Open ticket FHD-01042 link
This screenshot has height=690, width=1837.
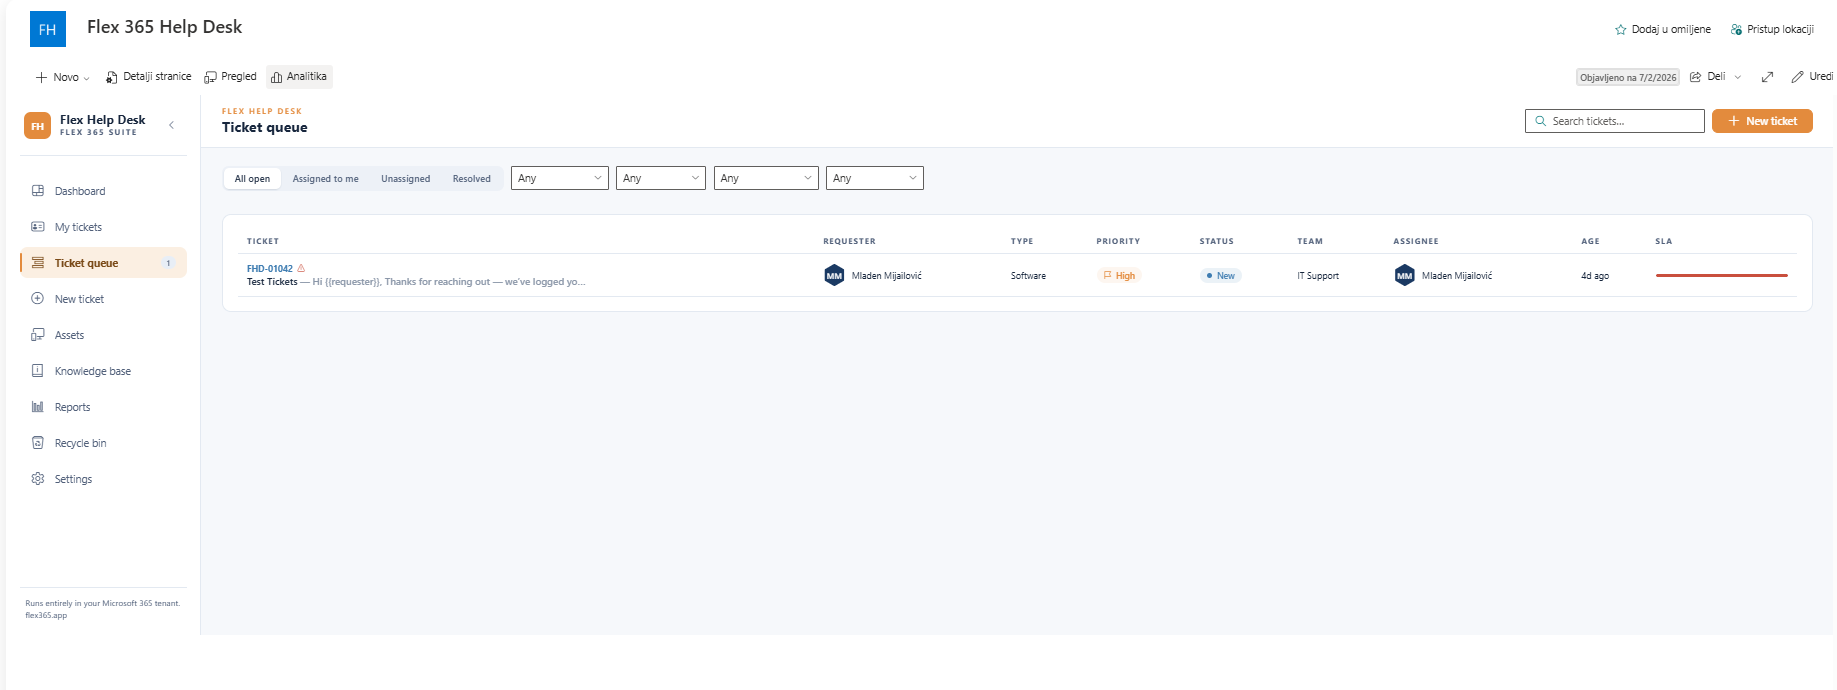[270, 269]
